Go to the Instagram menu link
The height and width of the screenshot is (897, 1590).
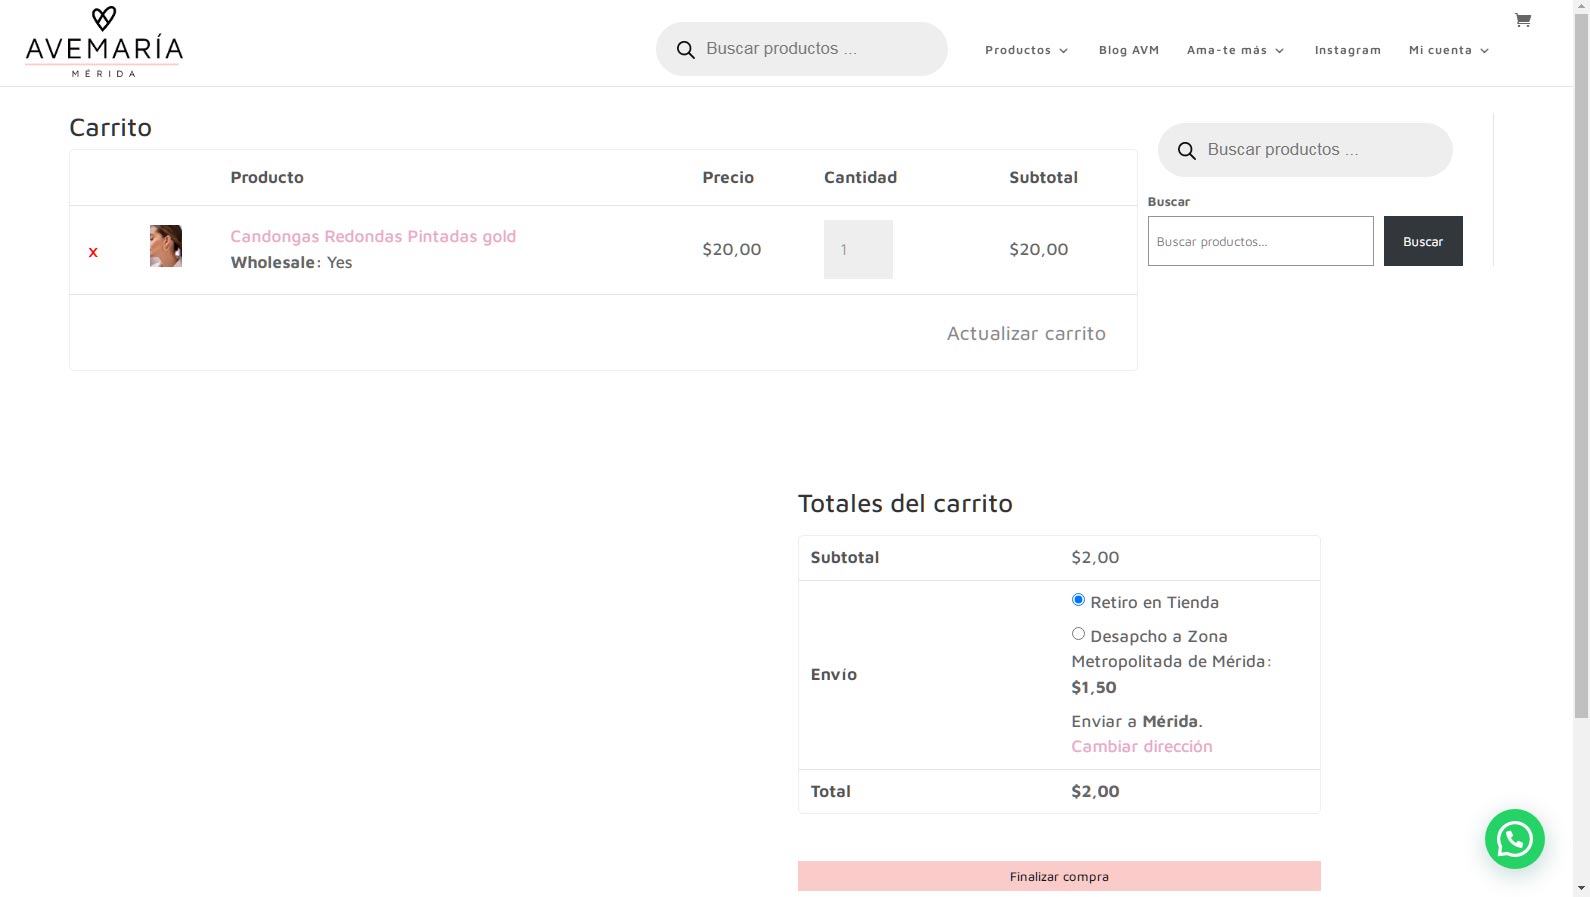(1347, 50)
